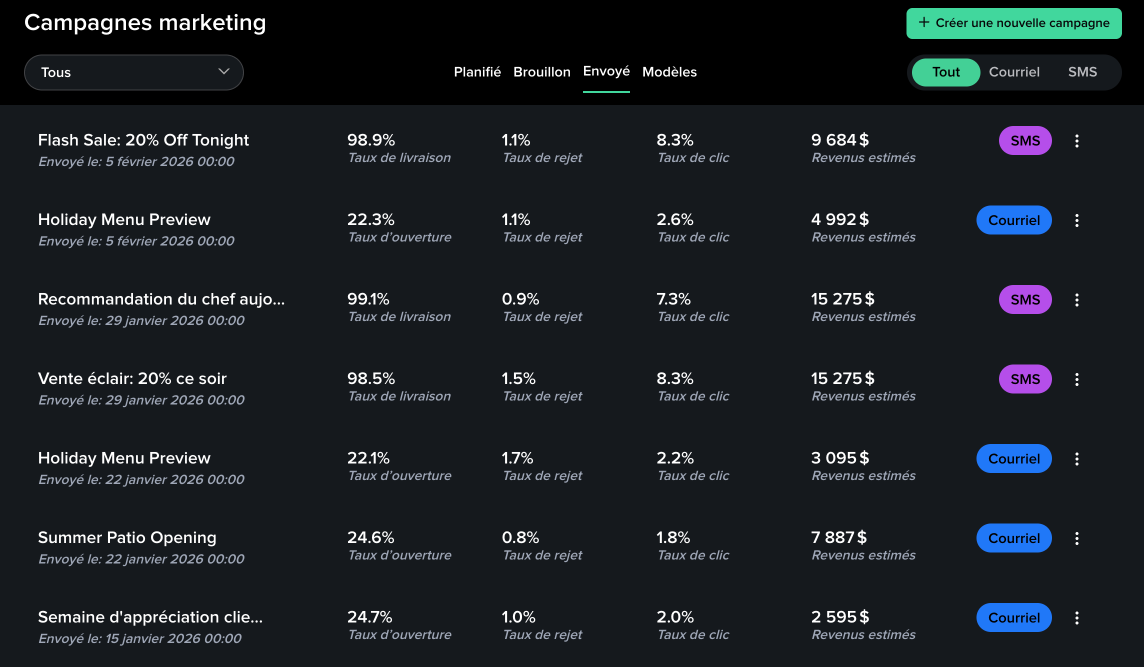This screenshot has width=1144, height=667.
Task: Open Recommandation du chef campaign title
Action: [161, 299]
